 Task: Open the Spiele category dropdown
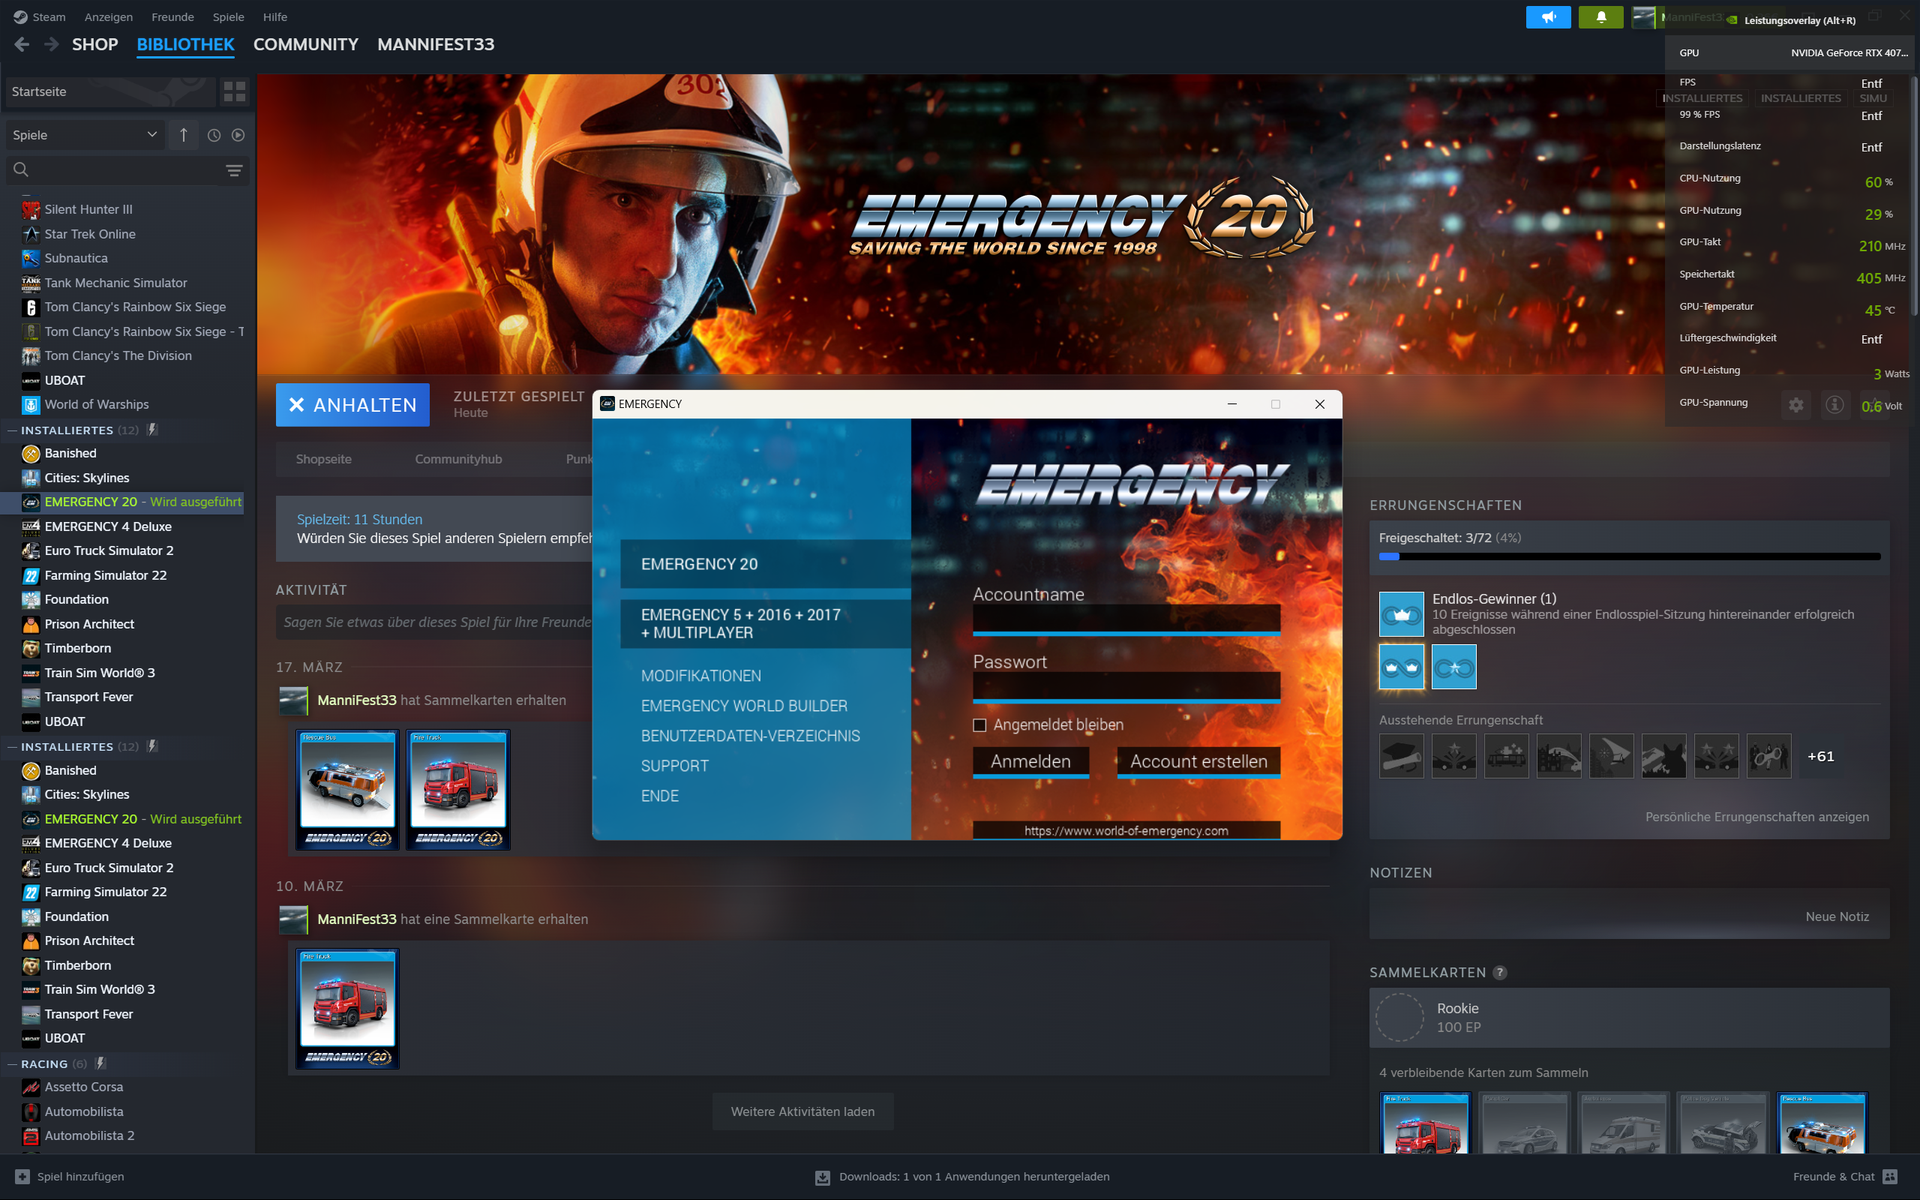click(83, 135)
